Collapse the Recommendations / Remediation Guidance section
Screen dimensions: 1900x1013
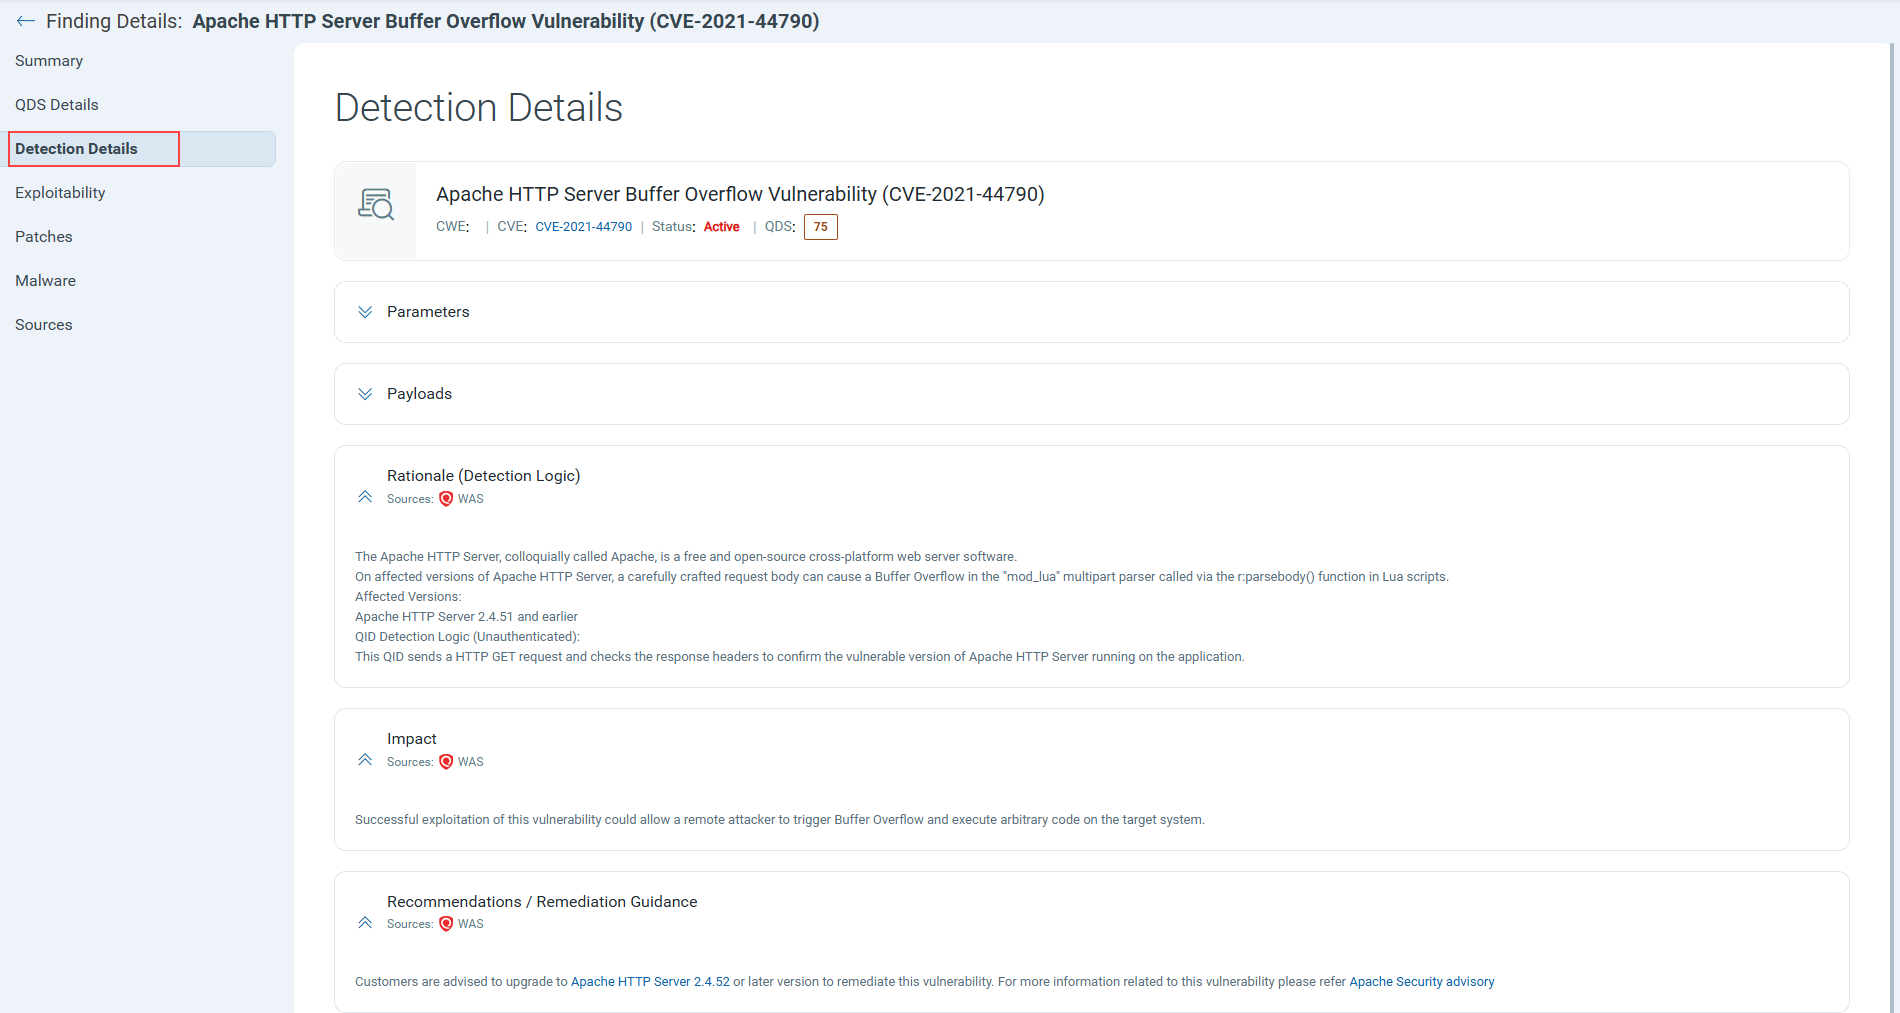click(365, 922)
